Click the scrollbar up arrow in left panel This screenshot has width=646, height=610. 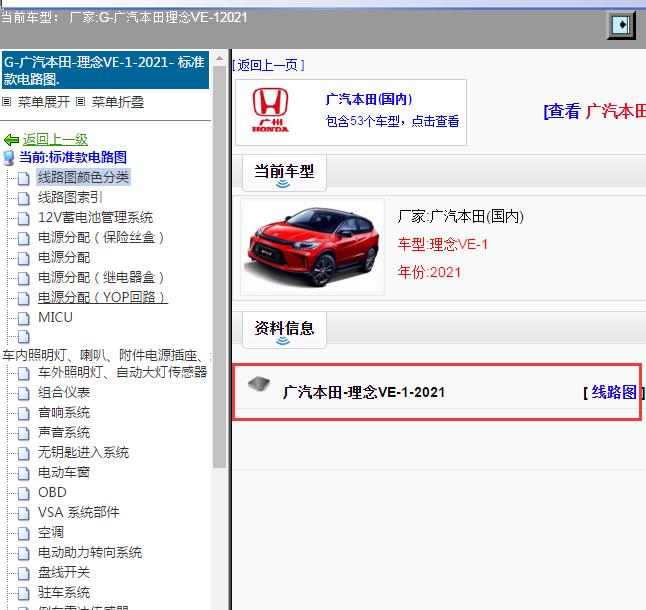[x=219, y=58]
